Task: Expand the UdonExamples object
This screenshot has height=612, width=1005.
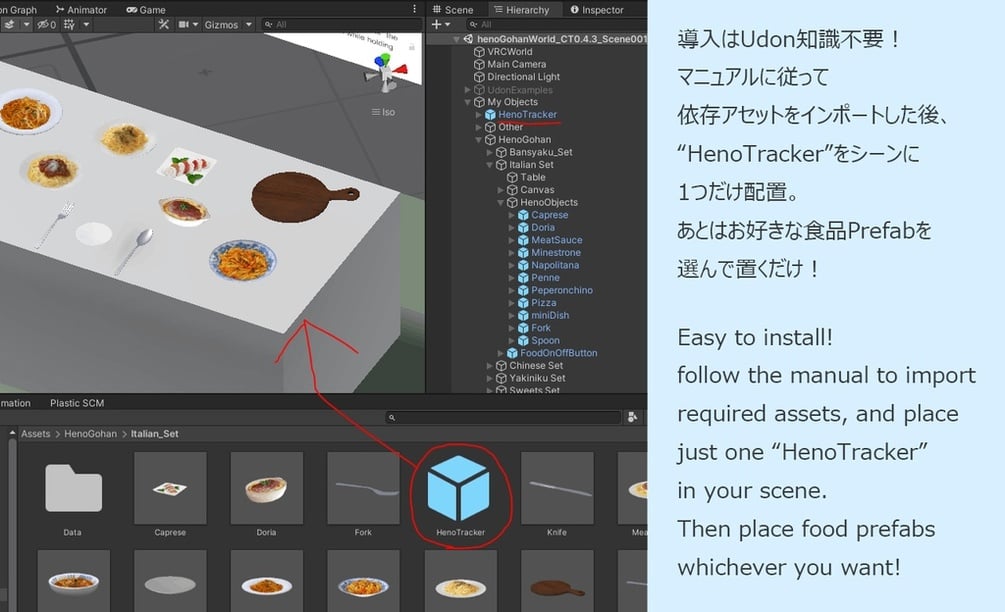Action: 468,90
